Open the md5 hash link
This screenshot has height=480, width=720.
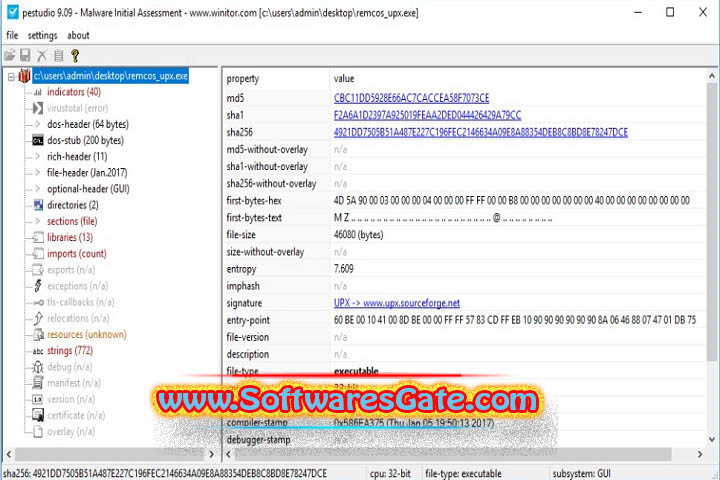411,98
